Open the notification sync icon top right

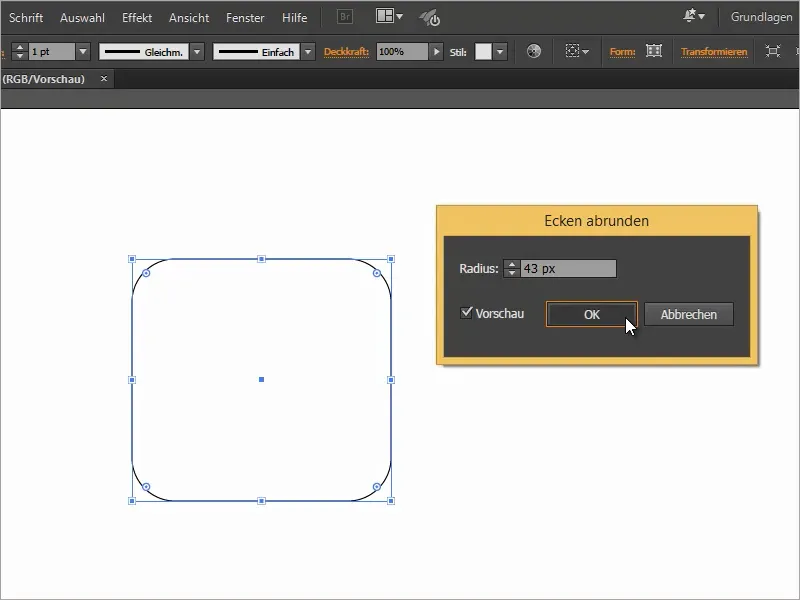click(x=690, y=17)
